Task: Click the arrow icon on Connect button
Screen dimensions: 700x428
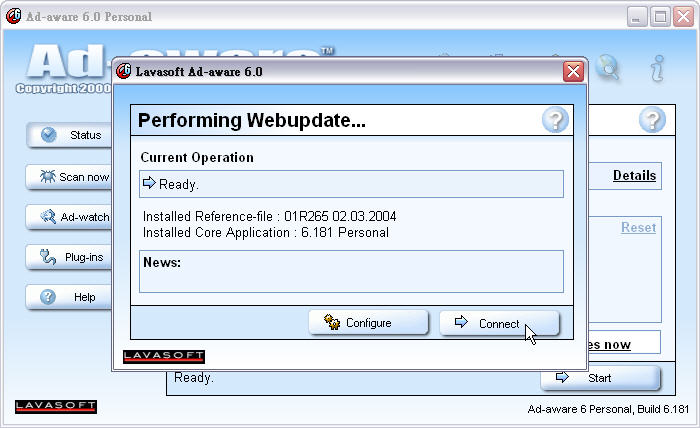Action: click(x=461, y=321)
